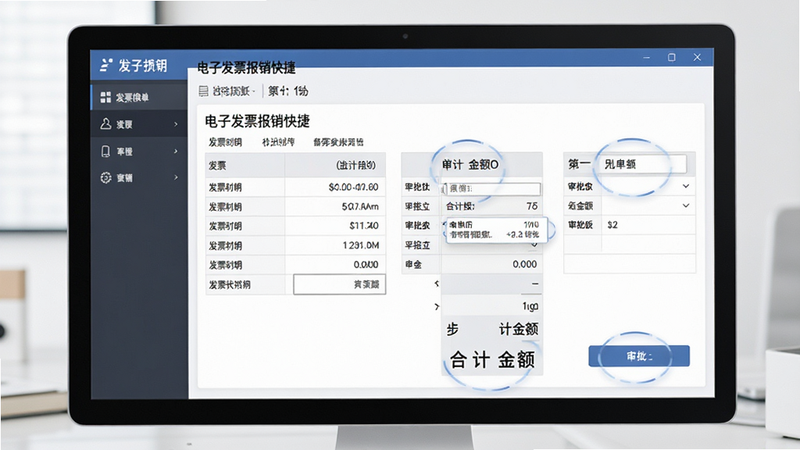Close the application window
This screenshot has width=800, height=450.
tap(697, 58)
